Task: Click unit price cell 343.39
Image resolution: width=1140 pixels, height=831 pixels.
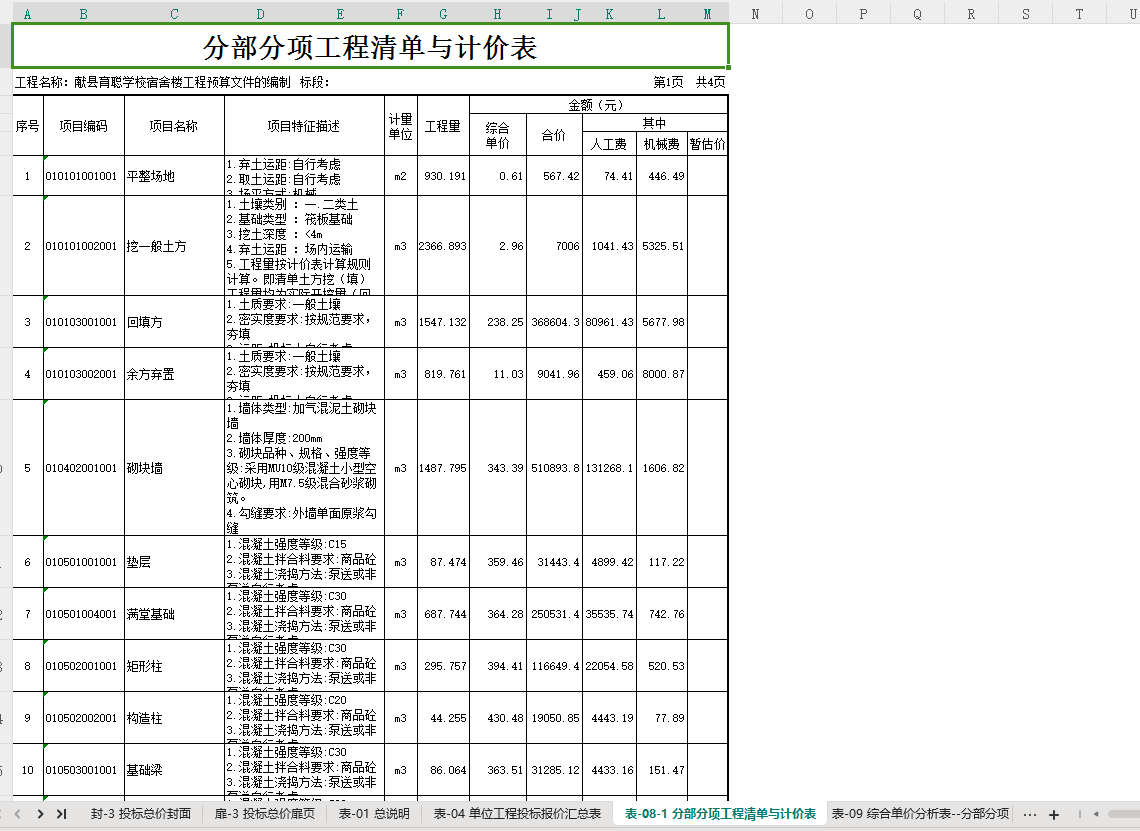Action: [498, 468]
